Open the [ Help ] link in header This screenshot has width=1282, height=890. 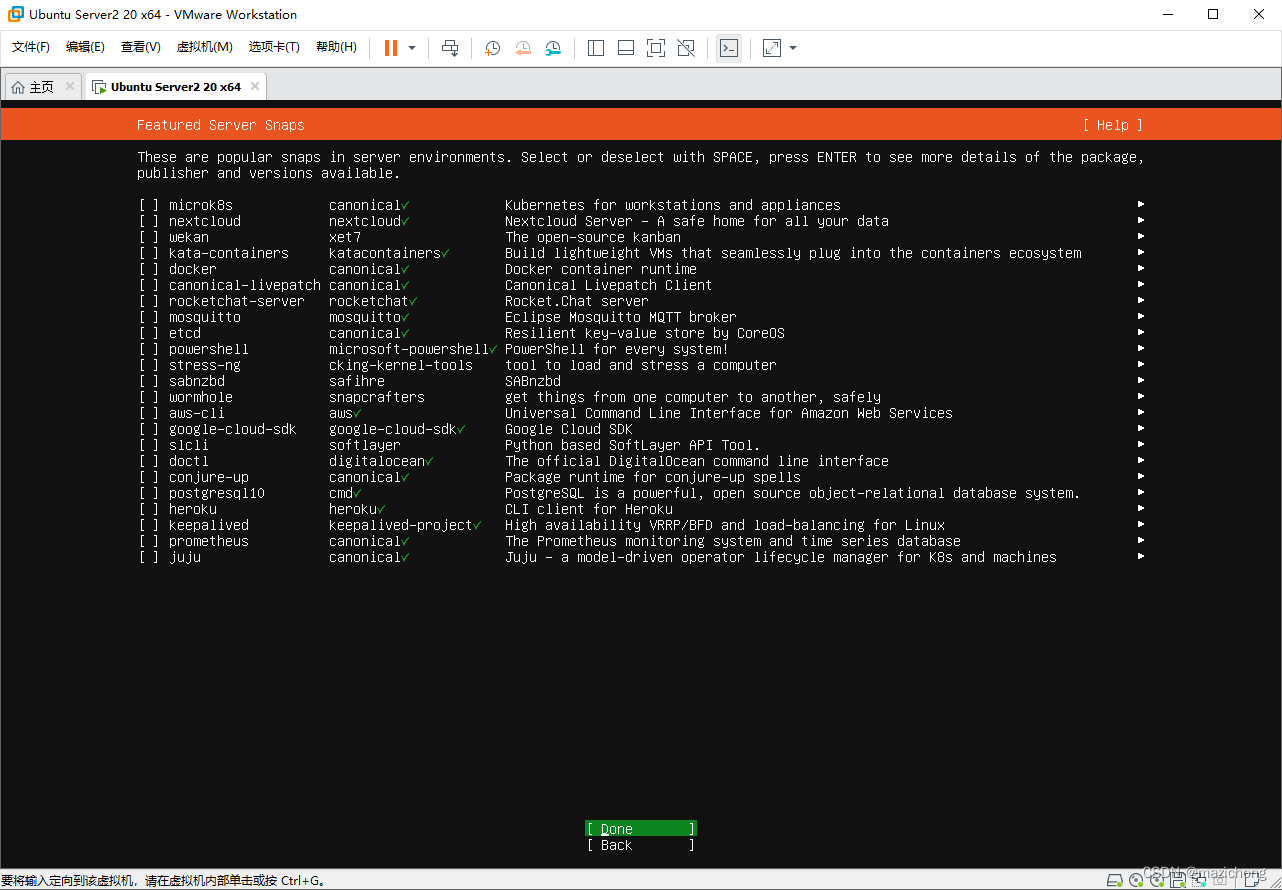[1113, 125]
